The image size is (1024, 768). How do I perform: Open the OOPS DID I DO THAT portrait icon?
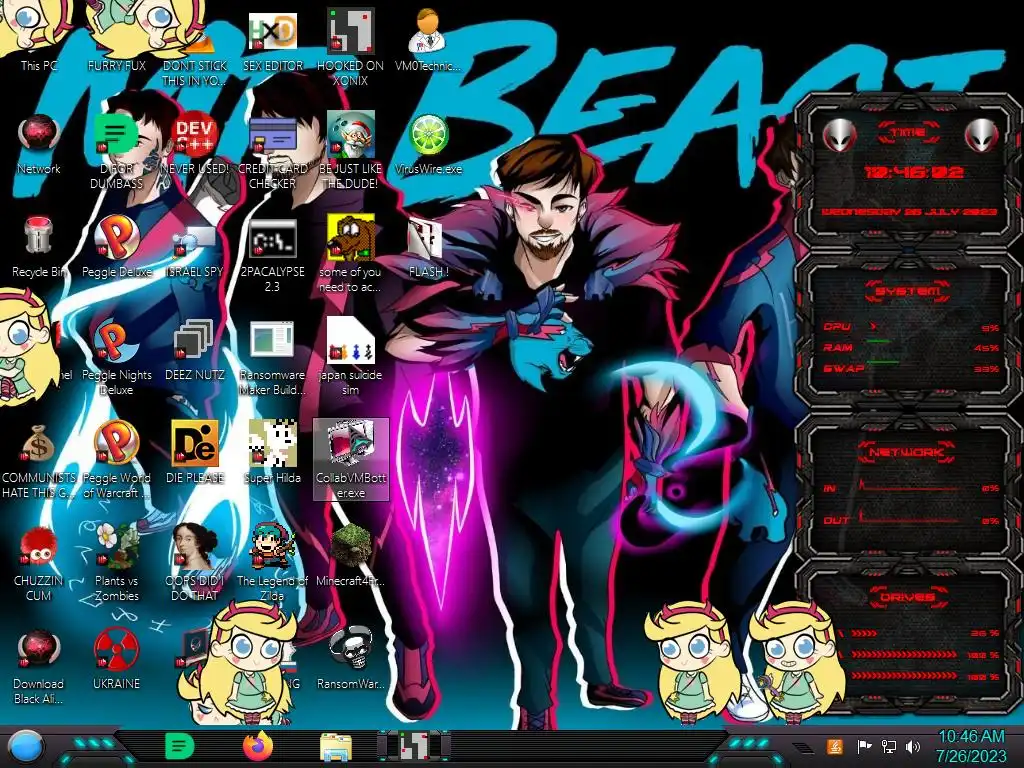(195, 563)
